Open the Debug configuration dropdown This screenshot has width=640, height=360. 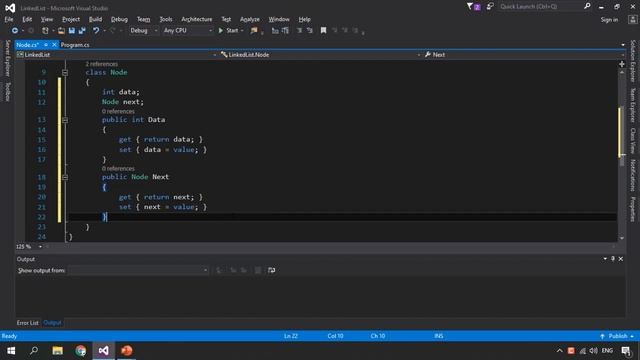(144, 31)
